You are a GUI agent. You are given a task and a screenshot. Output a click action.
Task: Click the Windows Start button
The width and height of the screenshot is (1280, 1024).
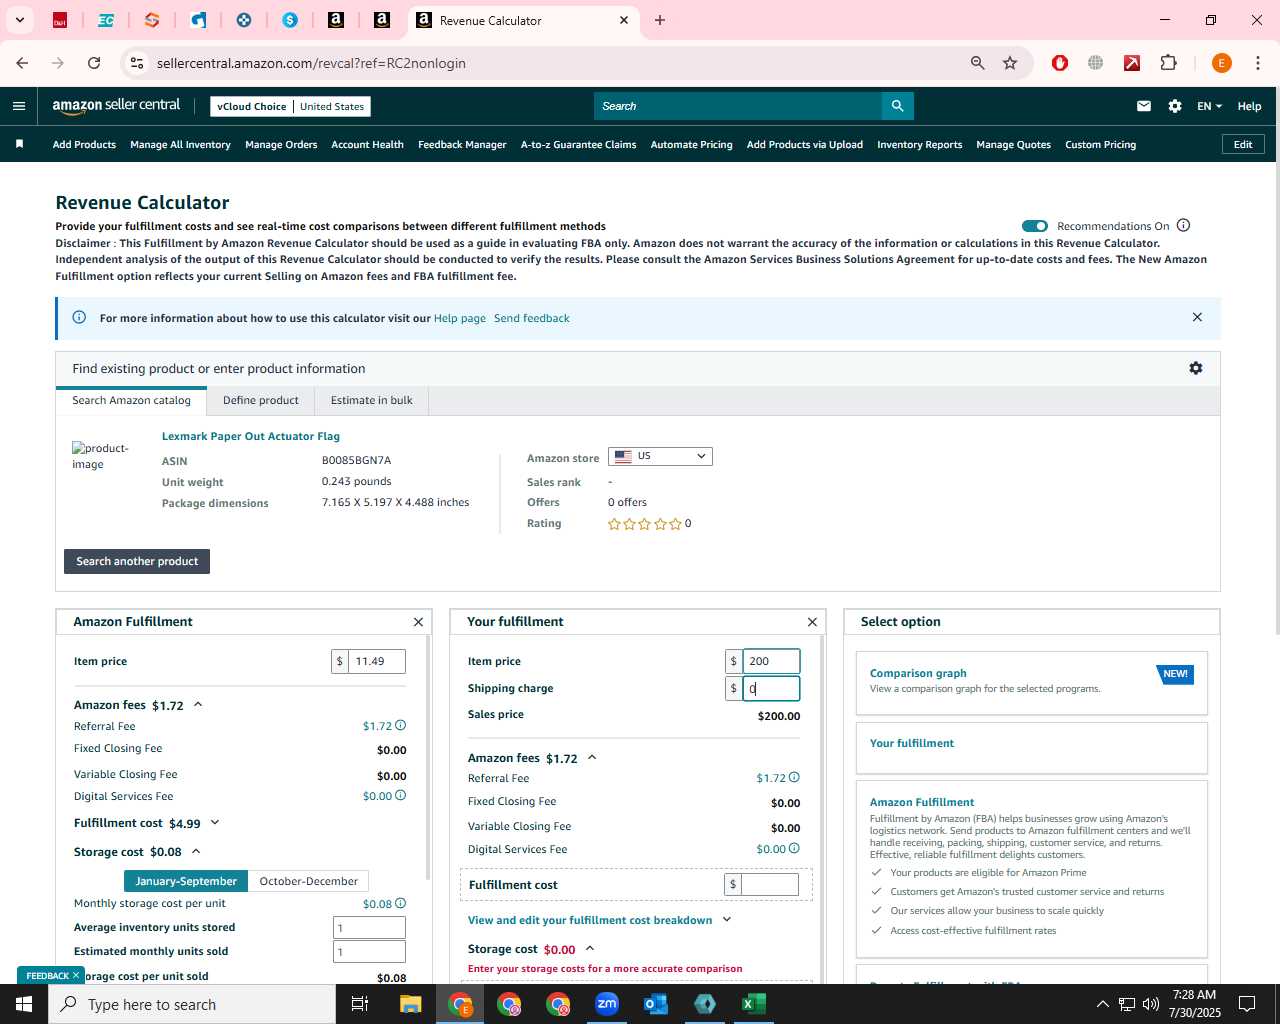coord(24,1004)
